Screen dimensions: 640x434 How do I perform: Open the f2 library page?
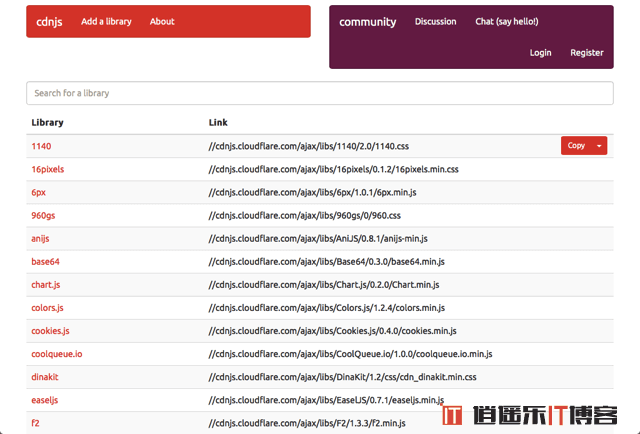tap(36, 423)
